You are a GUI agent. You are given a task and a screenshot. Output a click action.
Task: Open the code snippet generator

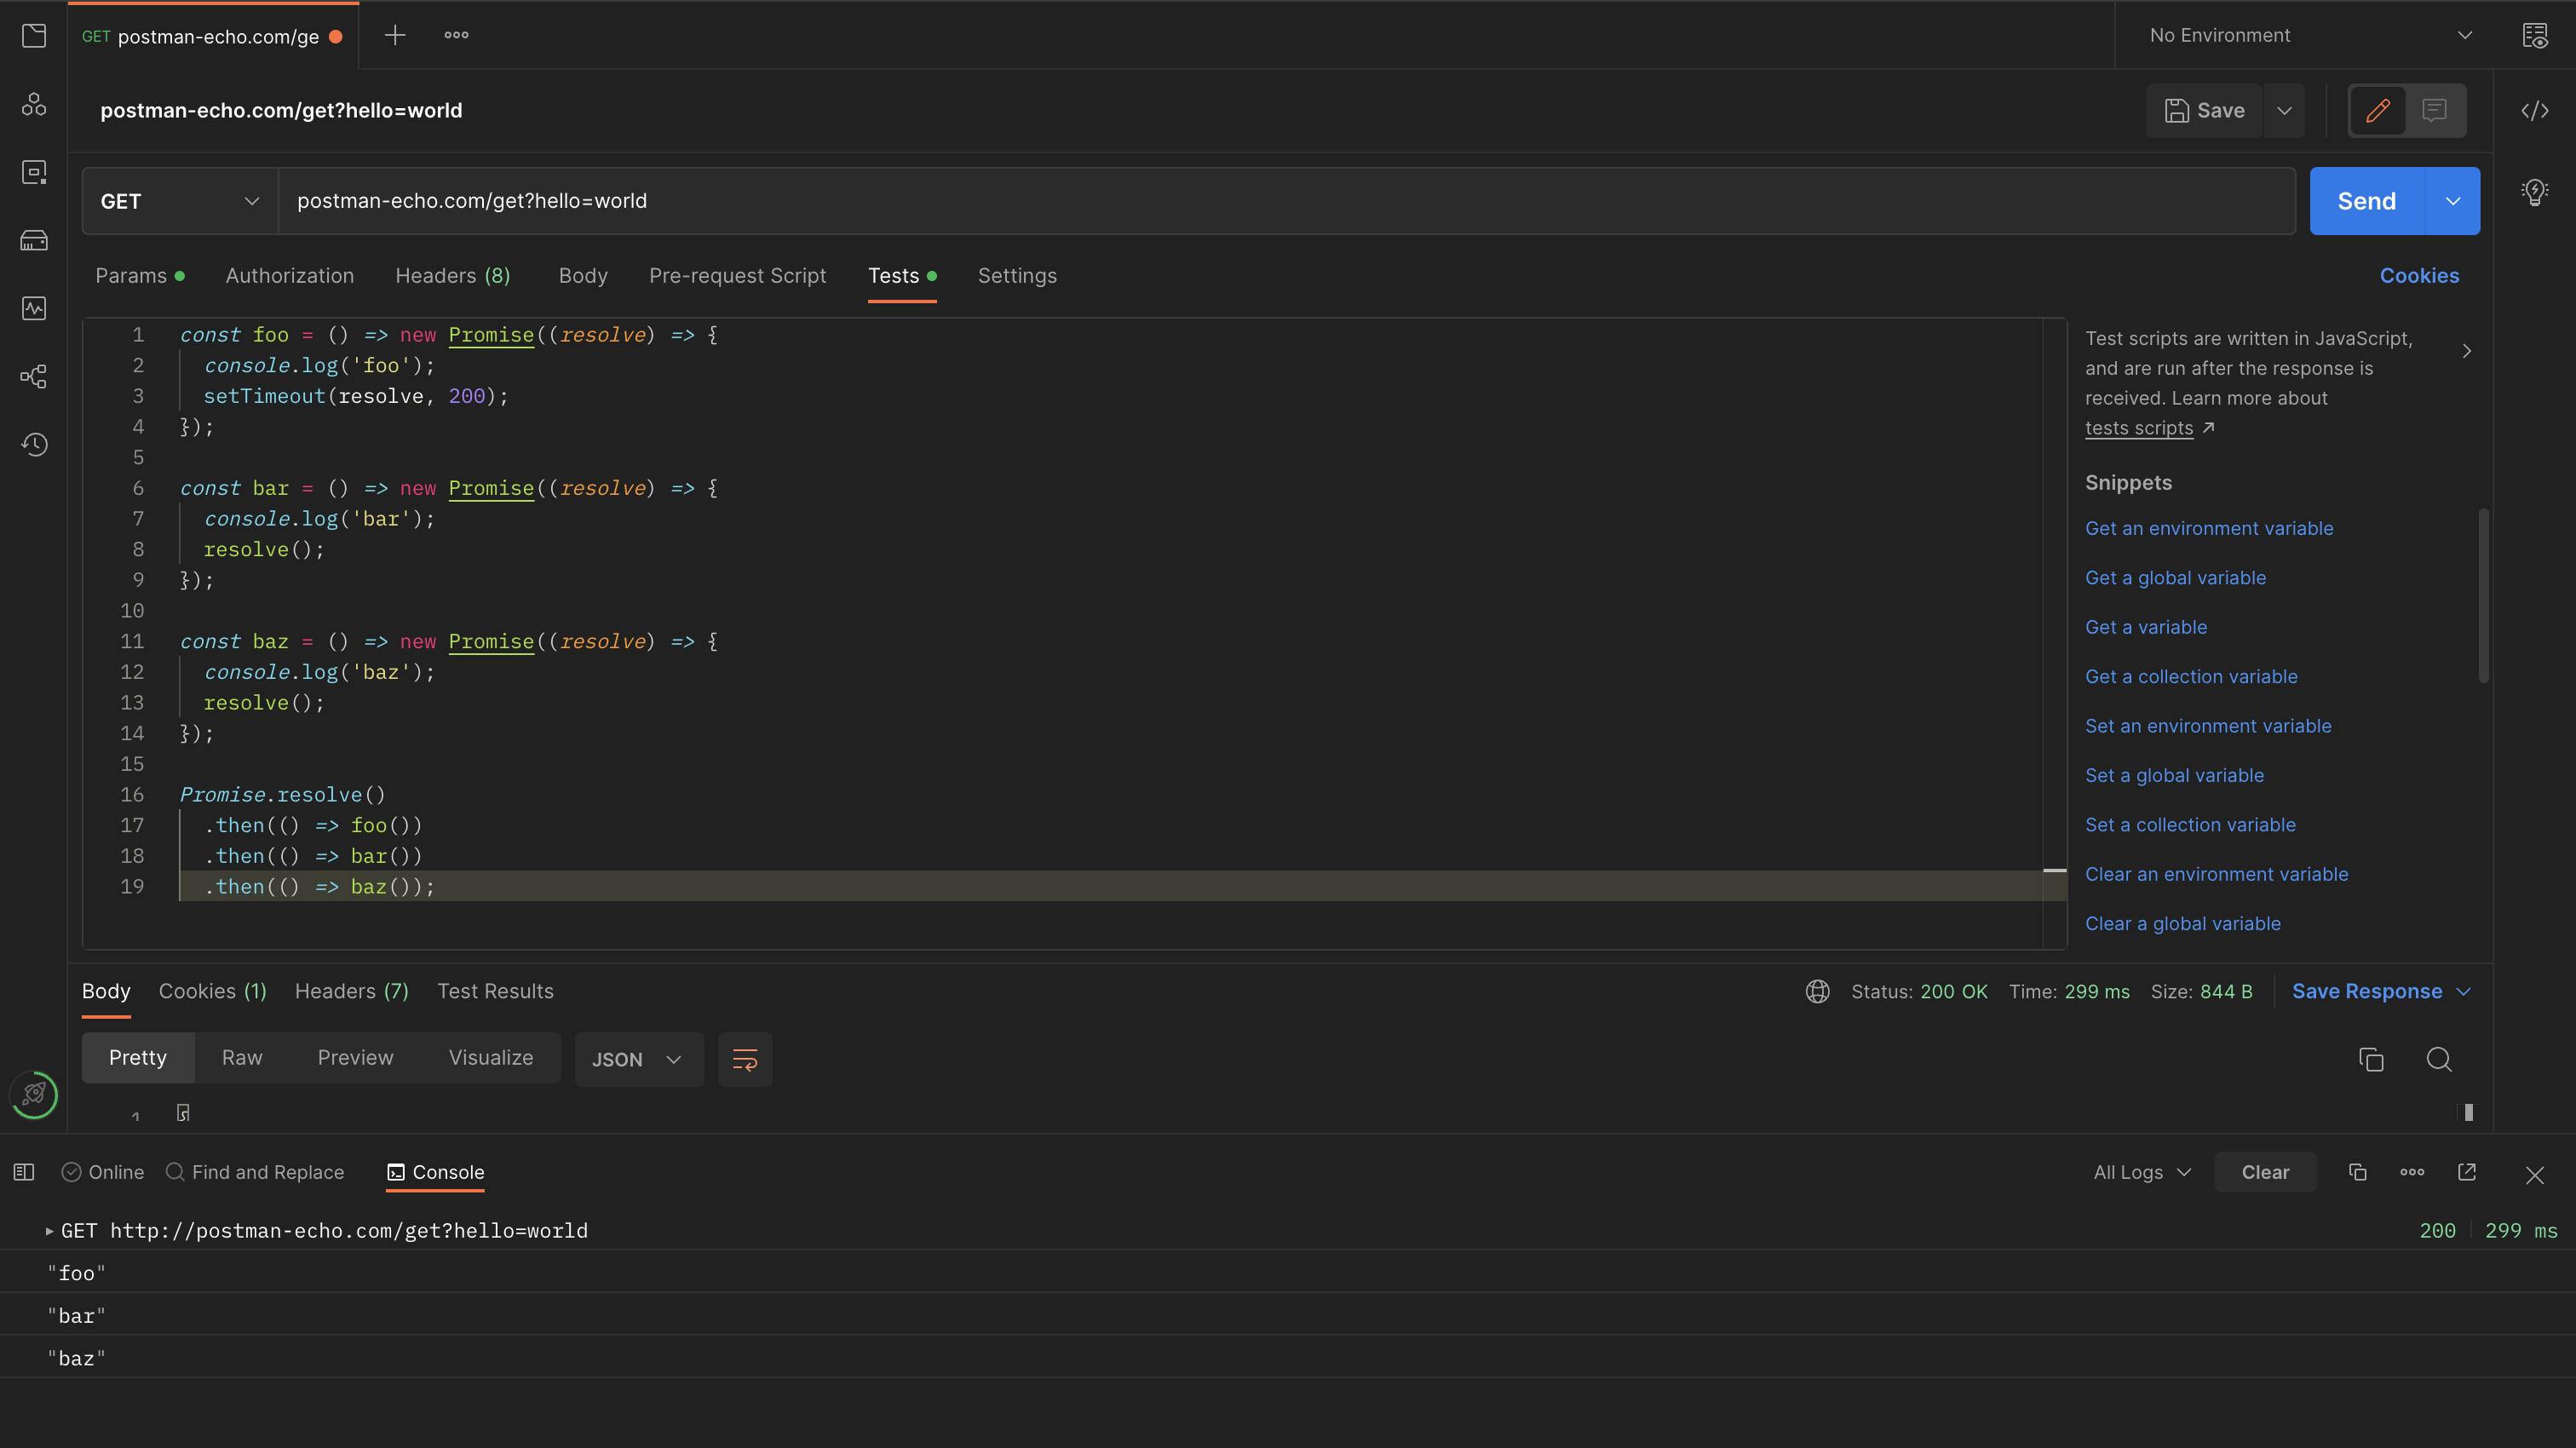[2535, 110]
